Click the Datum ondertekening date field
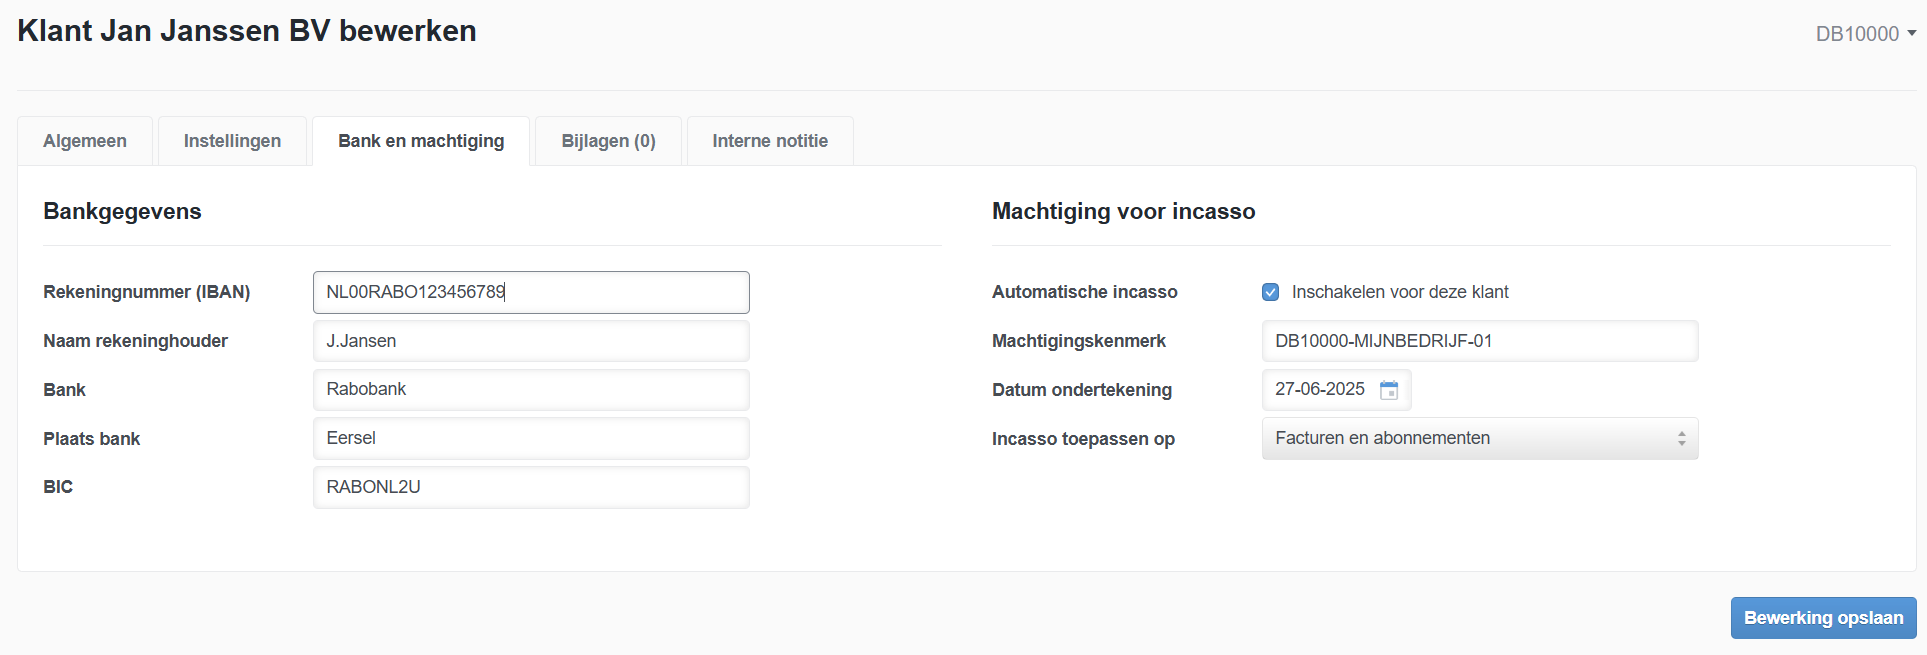1927x655 pixels. pyautogui.click(x=1320, y=390)
